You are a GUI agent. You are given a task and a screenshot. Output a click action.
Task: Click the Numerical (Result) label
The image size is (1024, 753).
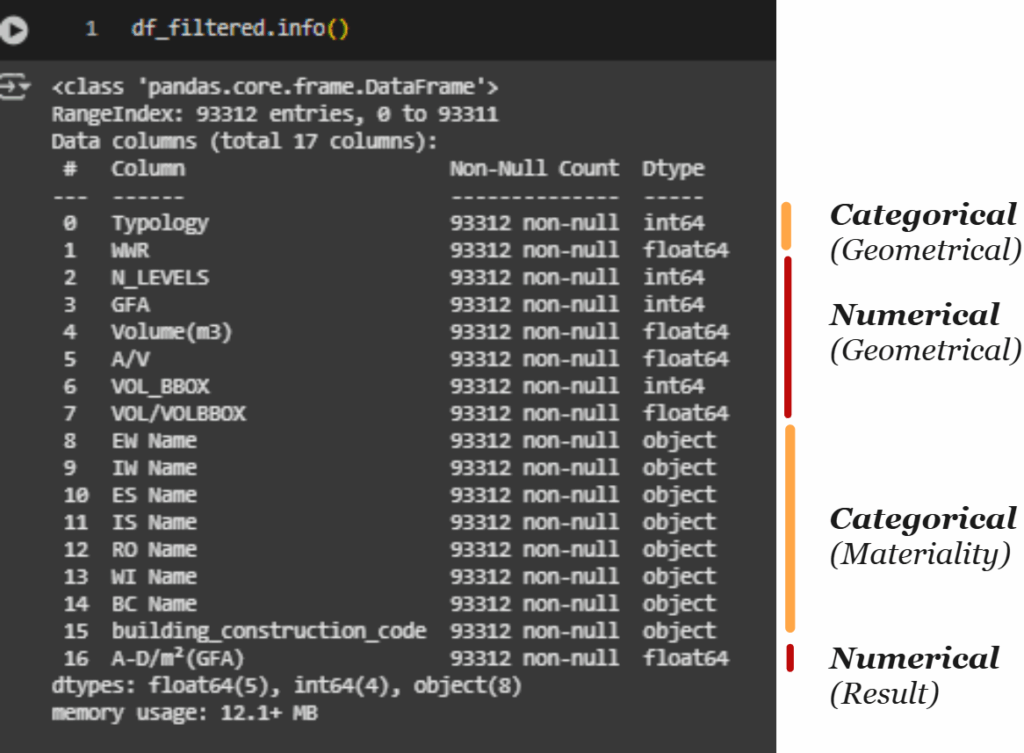pos(914,675)
